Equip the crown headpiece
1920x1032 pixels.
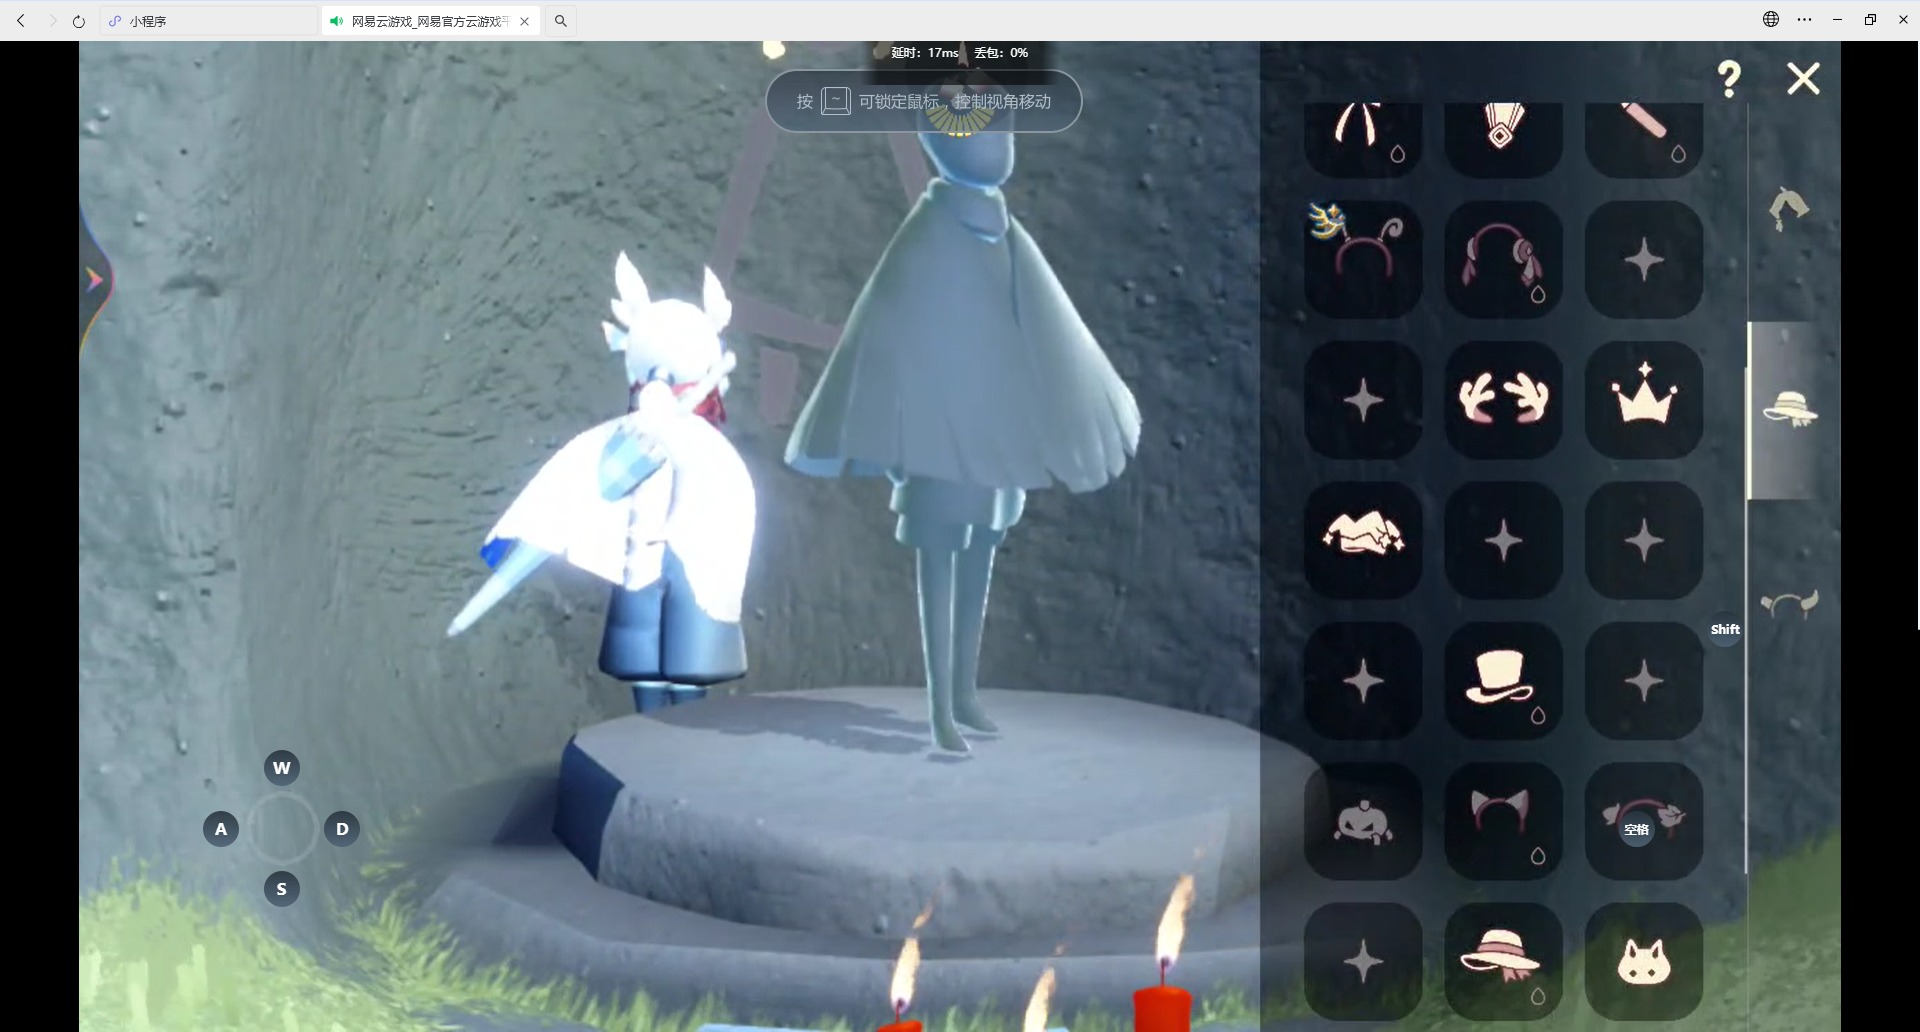tap(1643, 400)
